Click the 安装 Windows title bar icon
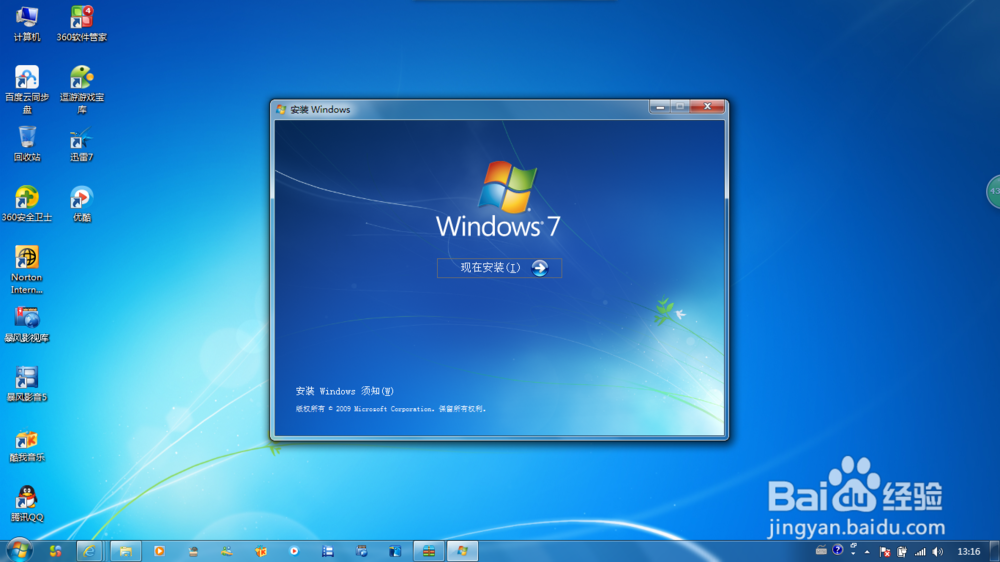1000x562 pixels. point(281,110)
